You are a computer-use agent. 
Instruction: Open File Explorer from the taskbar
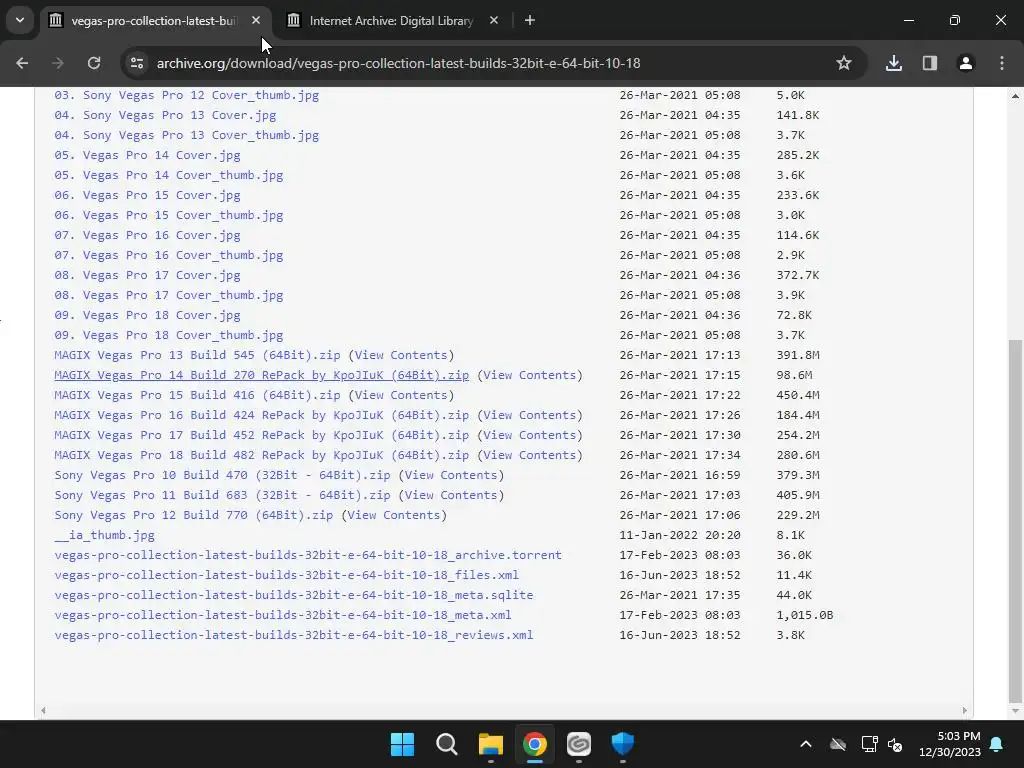[x=490, y=744]
